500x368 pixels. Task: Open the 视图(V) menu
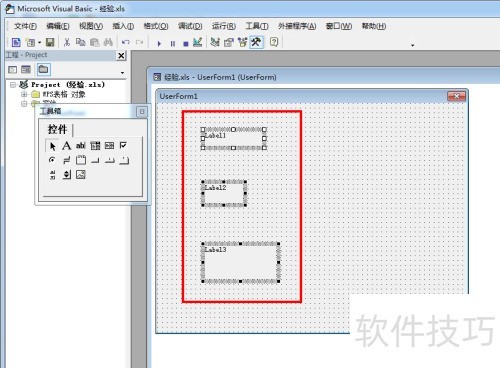click(91, 26)
